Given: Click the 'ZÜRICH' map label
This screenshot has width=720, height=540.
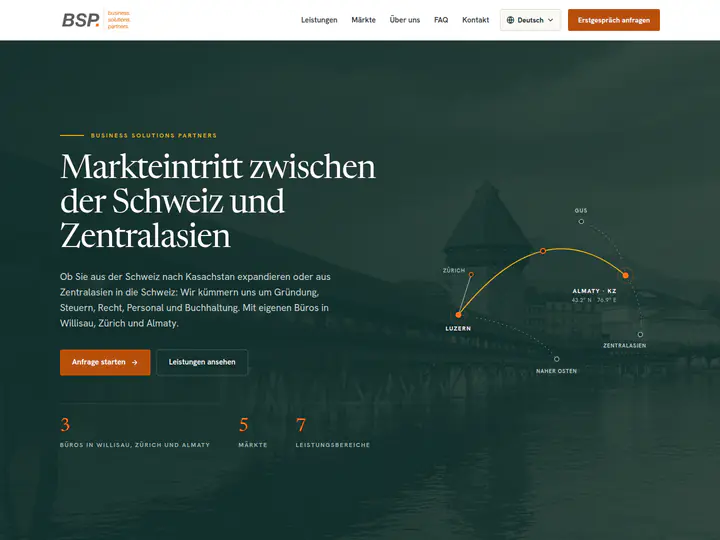Looking at the screenshot, I should coord(454,270).
